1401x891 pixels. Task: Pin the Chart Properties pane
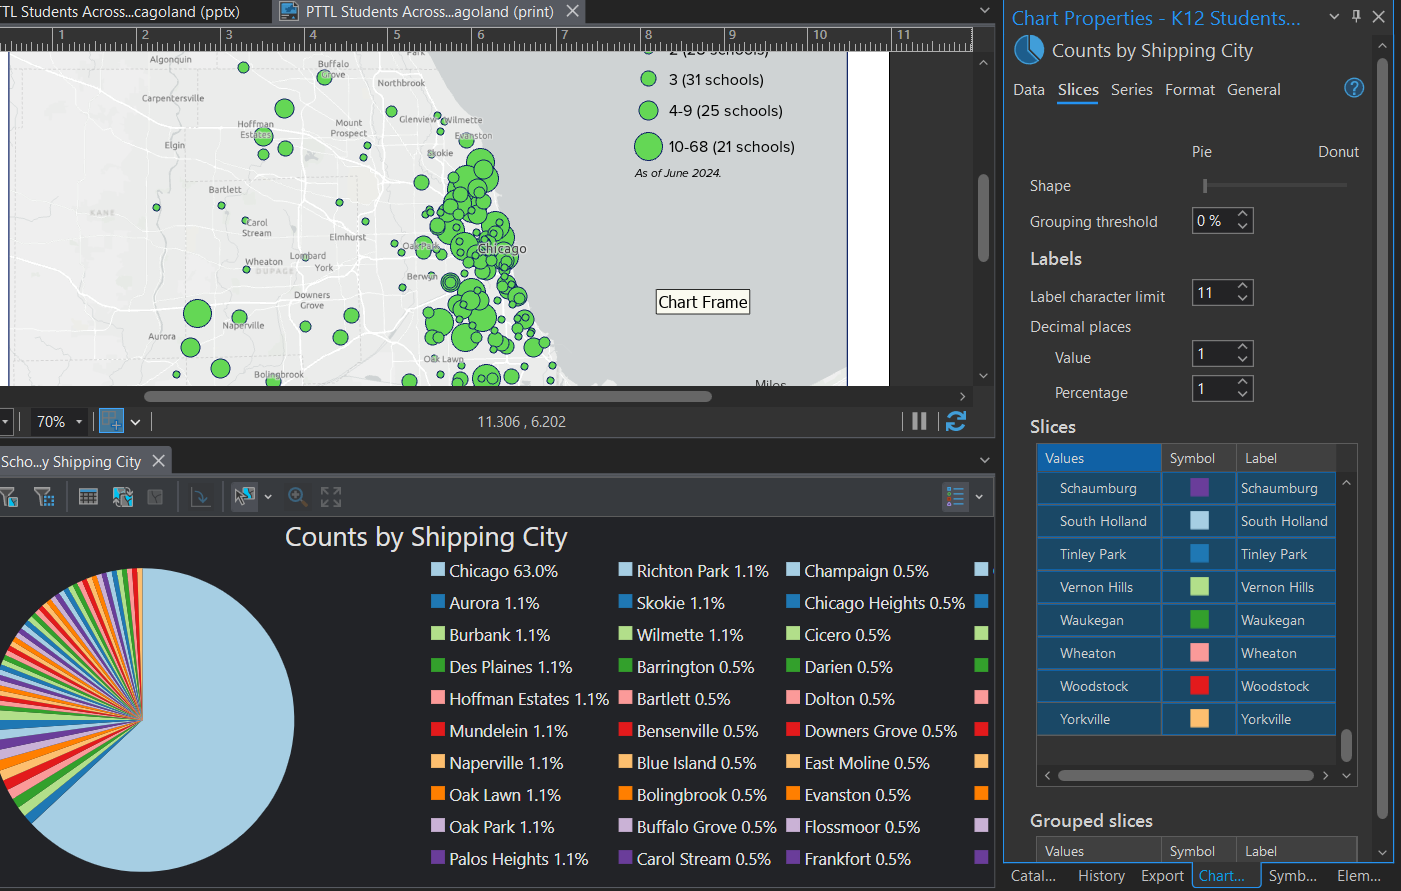click(1355, 16)
